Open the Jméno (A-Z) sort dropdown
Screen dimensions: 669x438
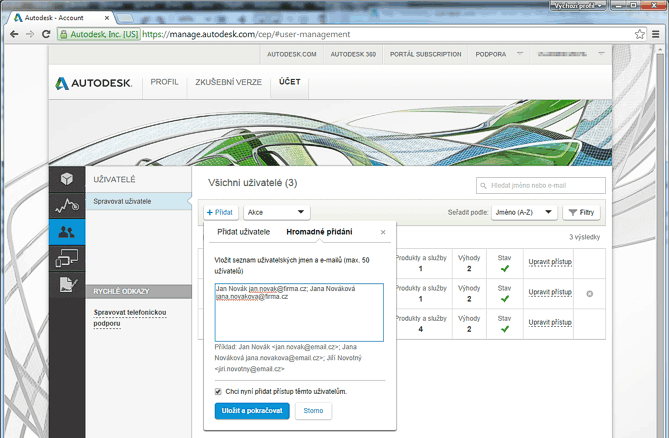click(524, 212)
